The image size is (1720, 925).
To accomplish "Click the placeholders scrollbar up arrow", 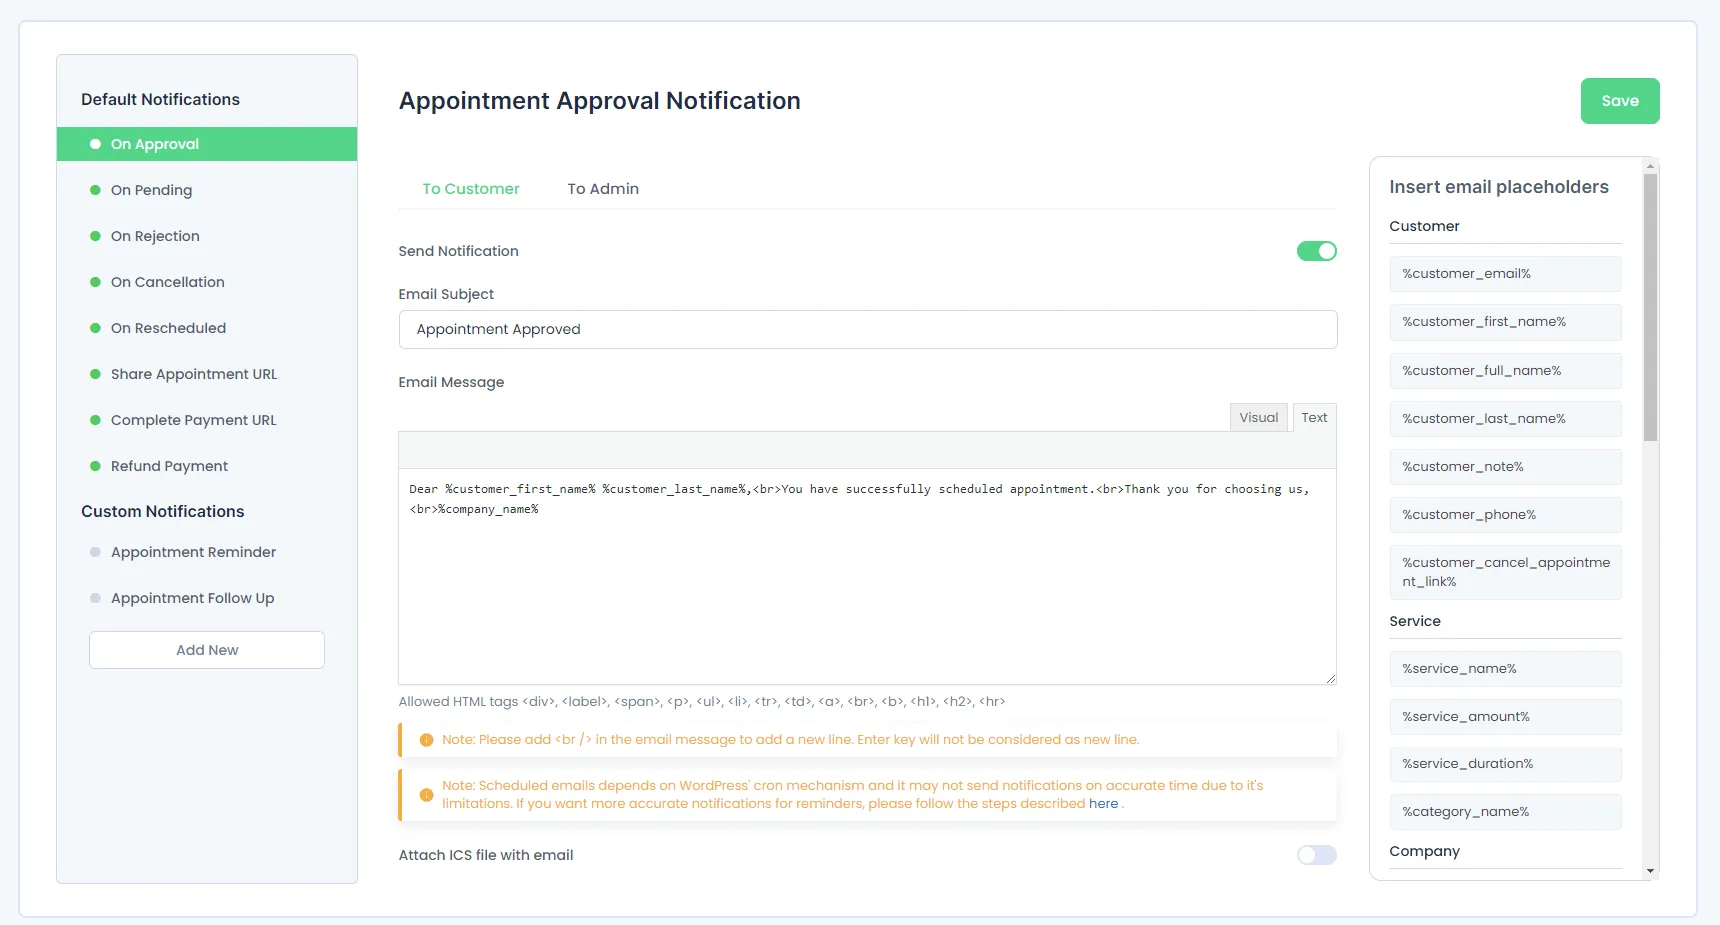I will click(x=1650, y=165).
